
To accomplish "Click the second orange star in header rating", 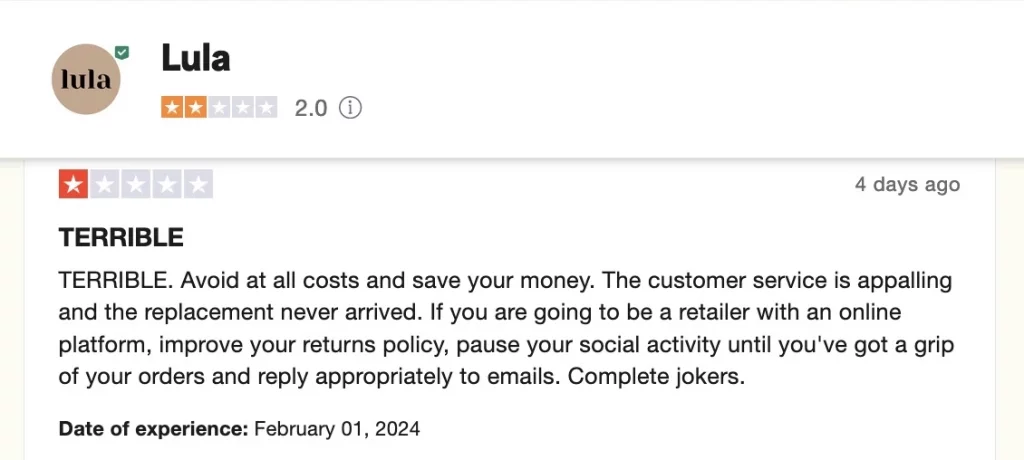I will coord(195,108).
